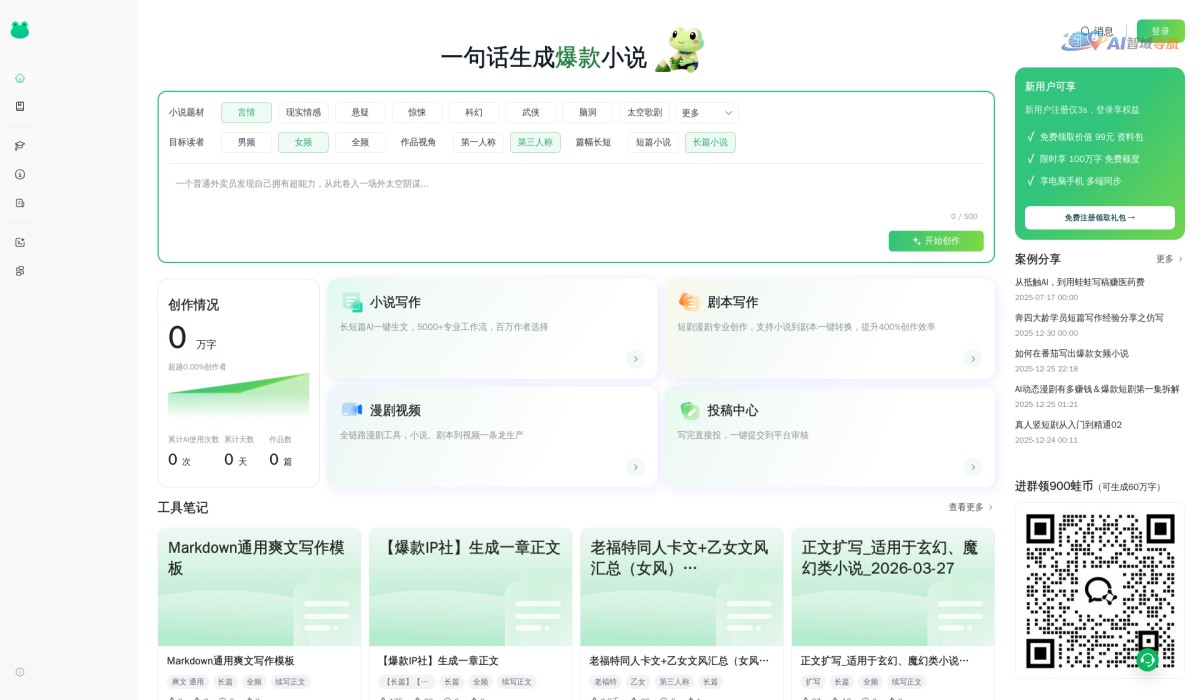Click arrow on 投稿中心 card

point(973,467)
